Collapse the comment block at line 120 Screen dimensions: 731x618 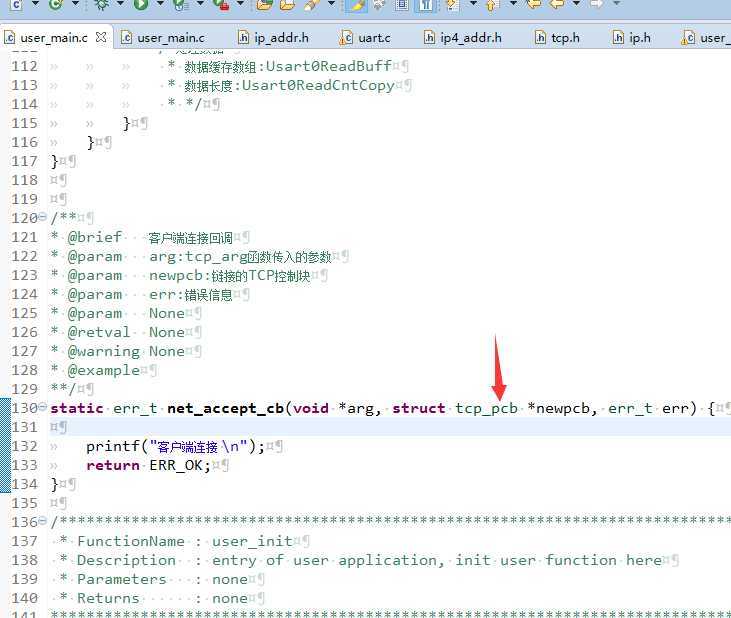coord(43,218)
